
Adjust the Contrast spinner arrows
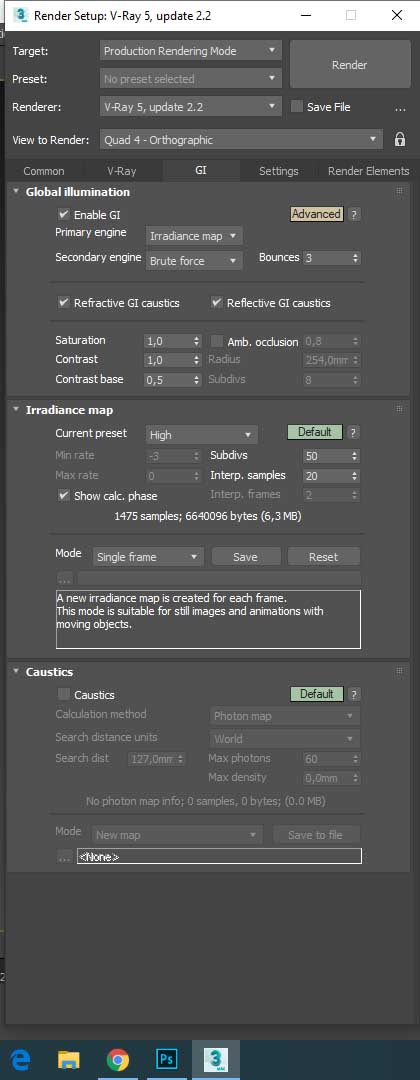pos(196,360)
